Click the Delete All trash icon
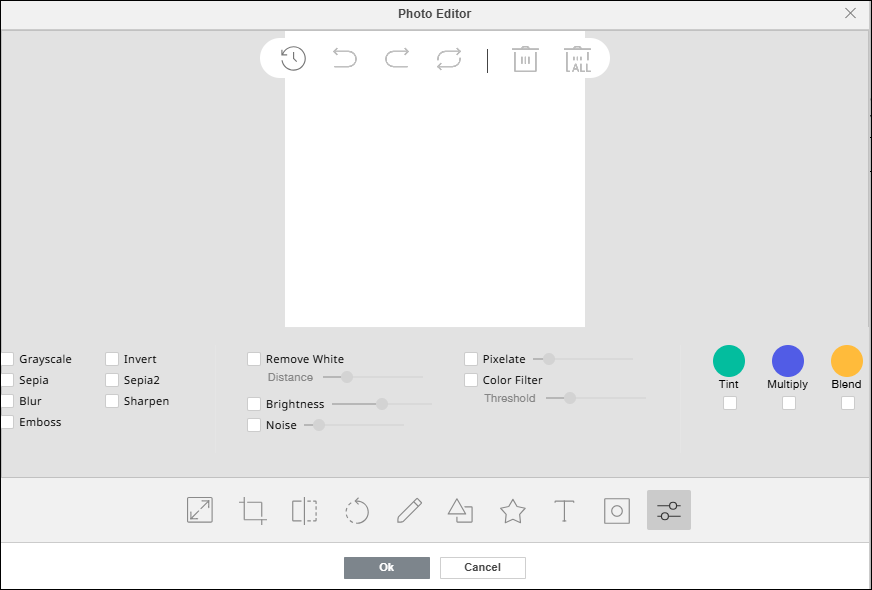The image size is (872, 590). (578, 59)
